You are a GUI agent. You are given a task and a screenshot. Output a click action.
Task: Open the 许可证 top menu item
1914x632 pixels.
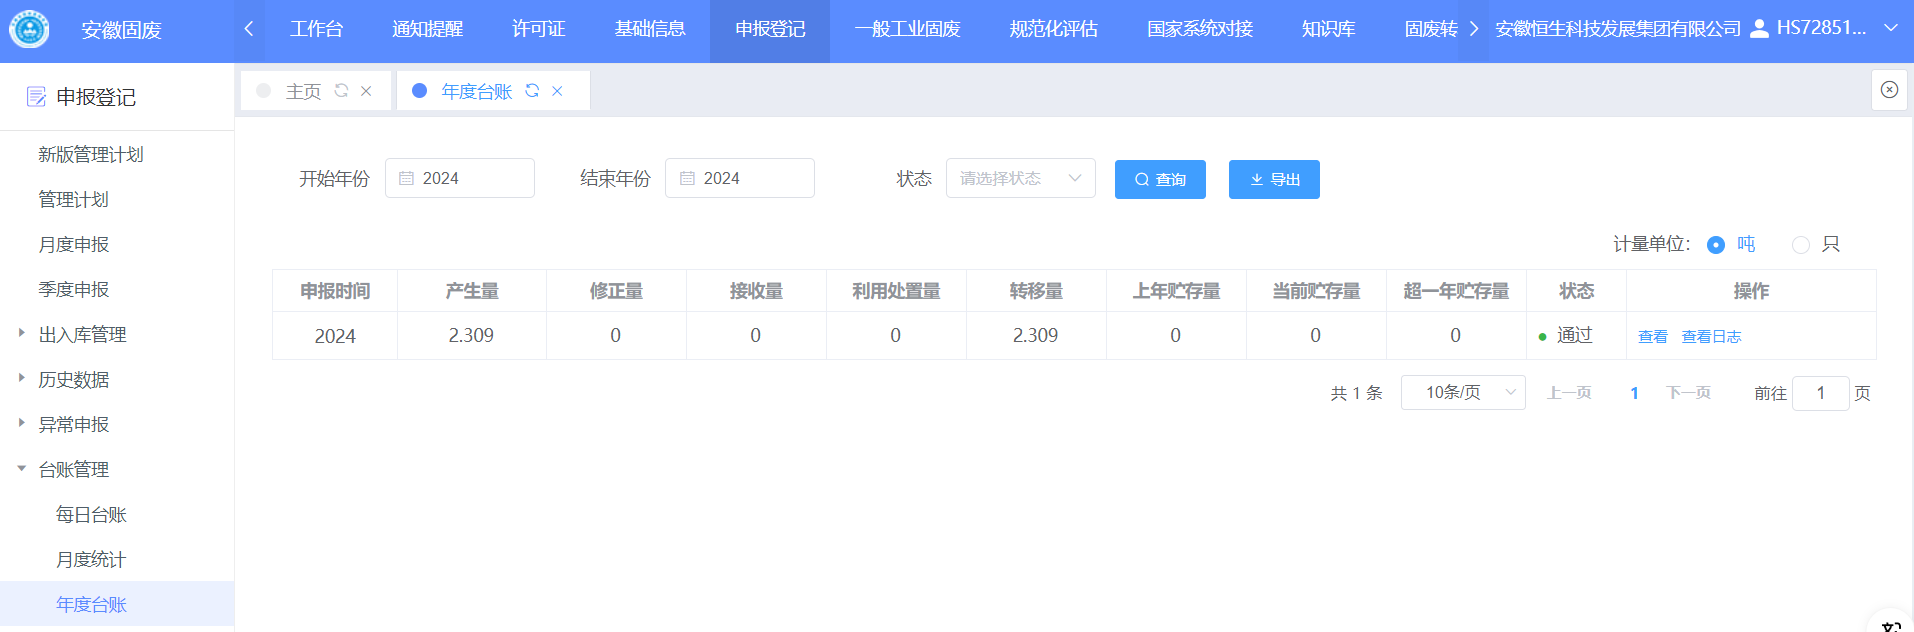[x=538, y=29]
